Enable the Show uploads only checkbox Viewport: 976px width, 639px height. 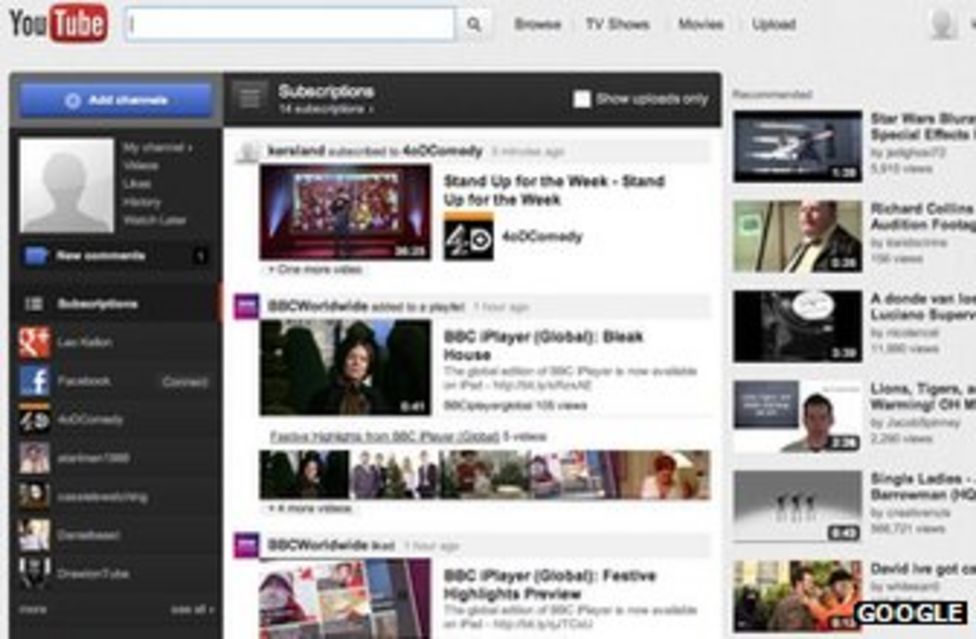coord(582,99)
